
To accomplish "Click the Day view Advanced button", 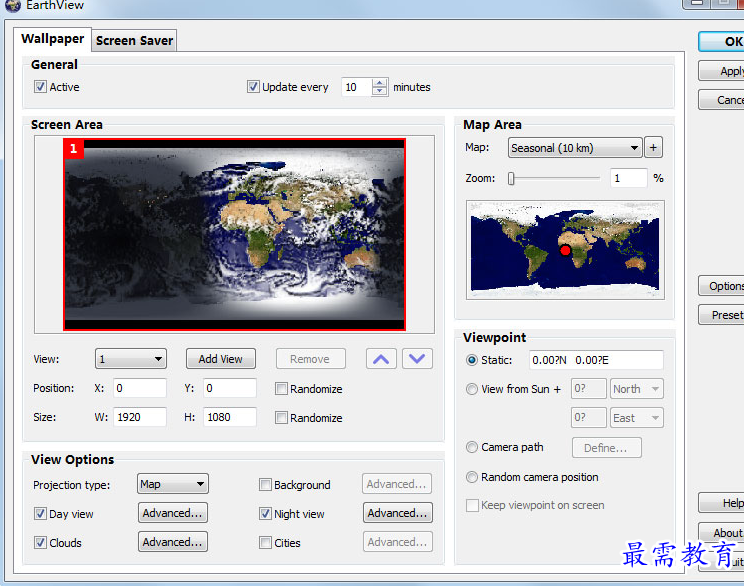I will click(173, 513).
